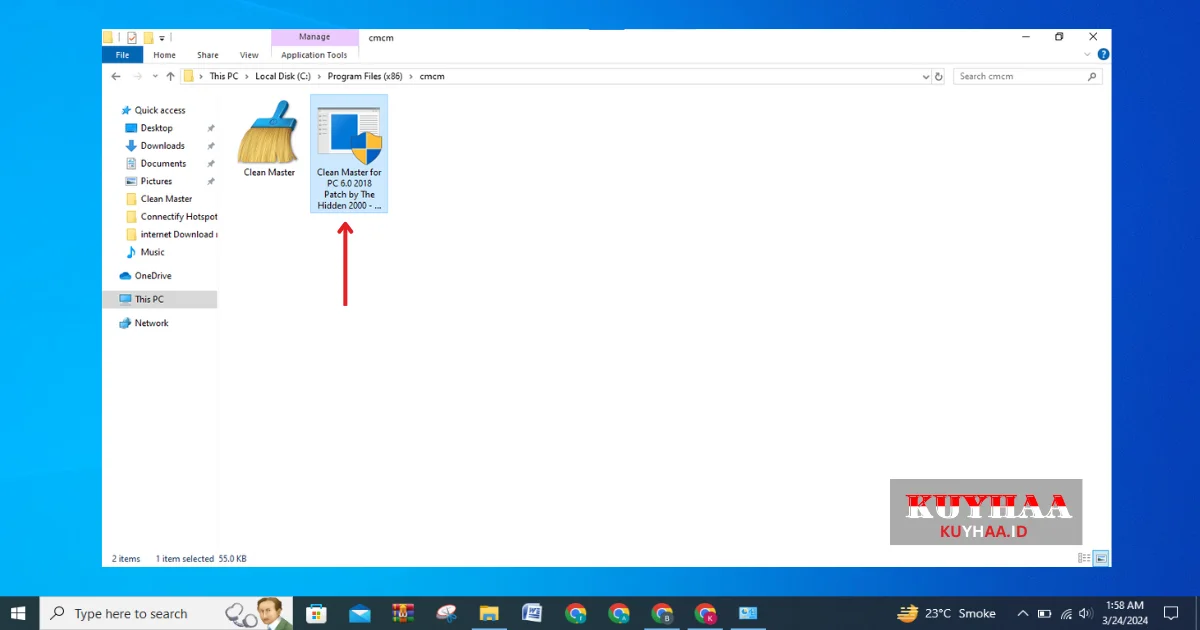
Task: Click This PC in the address bar
Action: pyautogui.click(x=223, y=76)
